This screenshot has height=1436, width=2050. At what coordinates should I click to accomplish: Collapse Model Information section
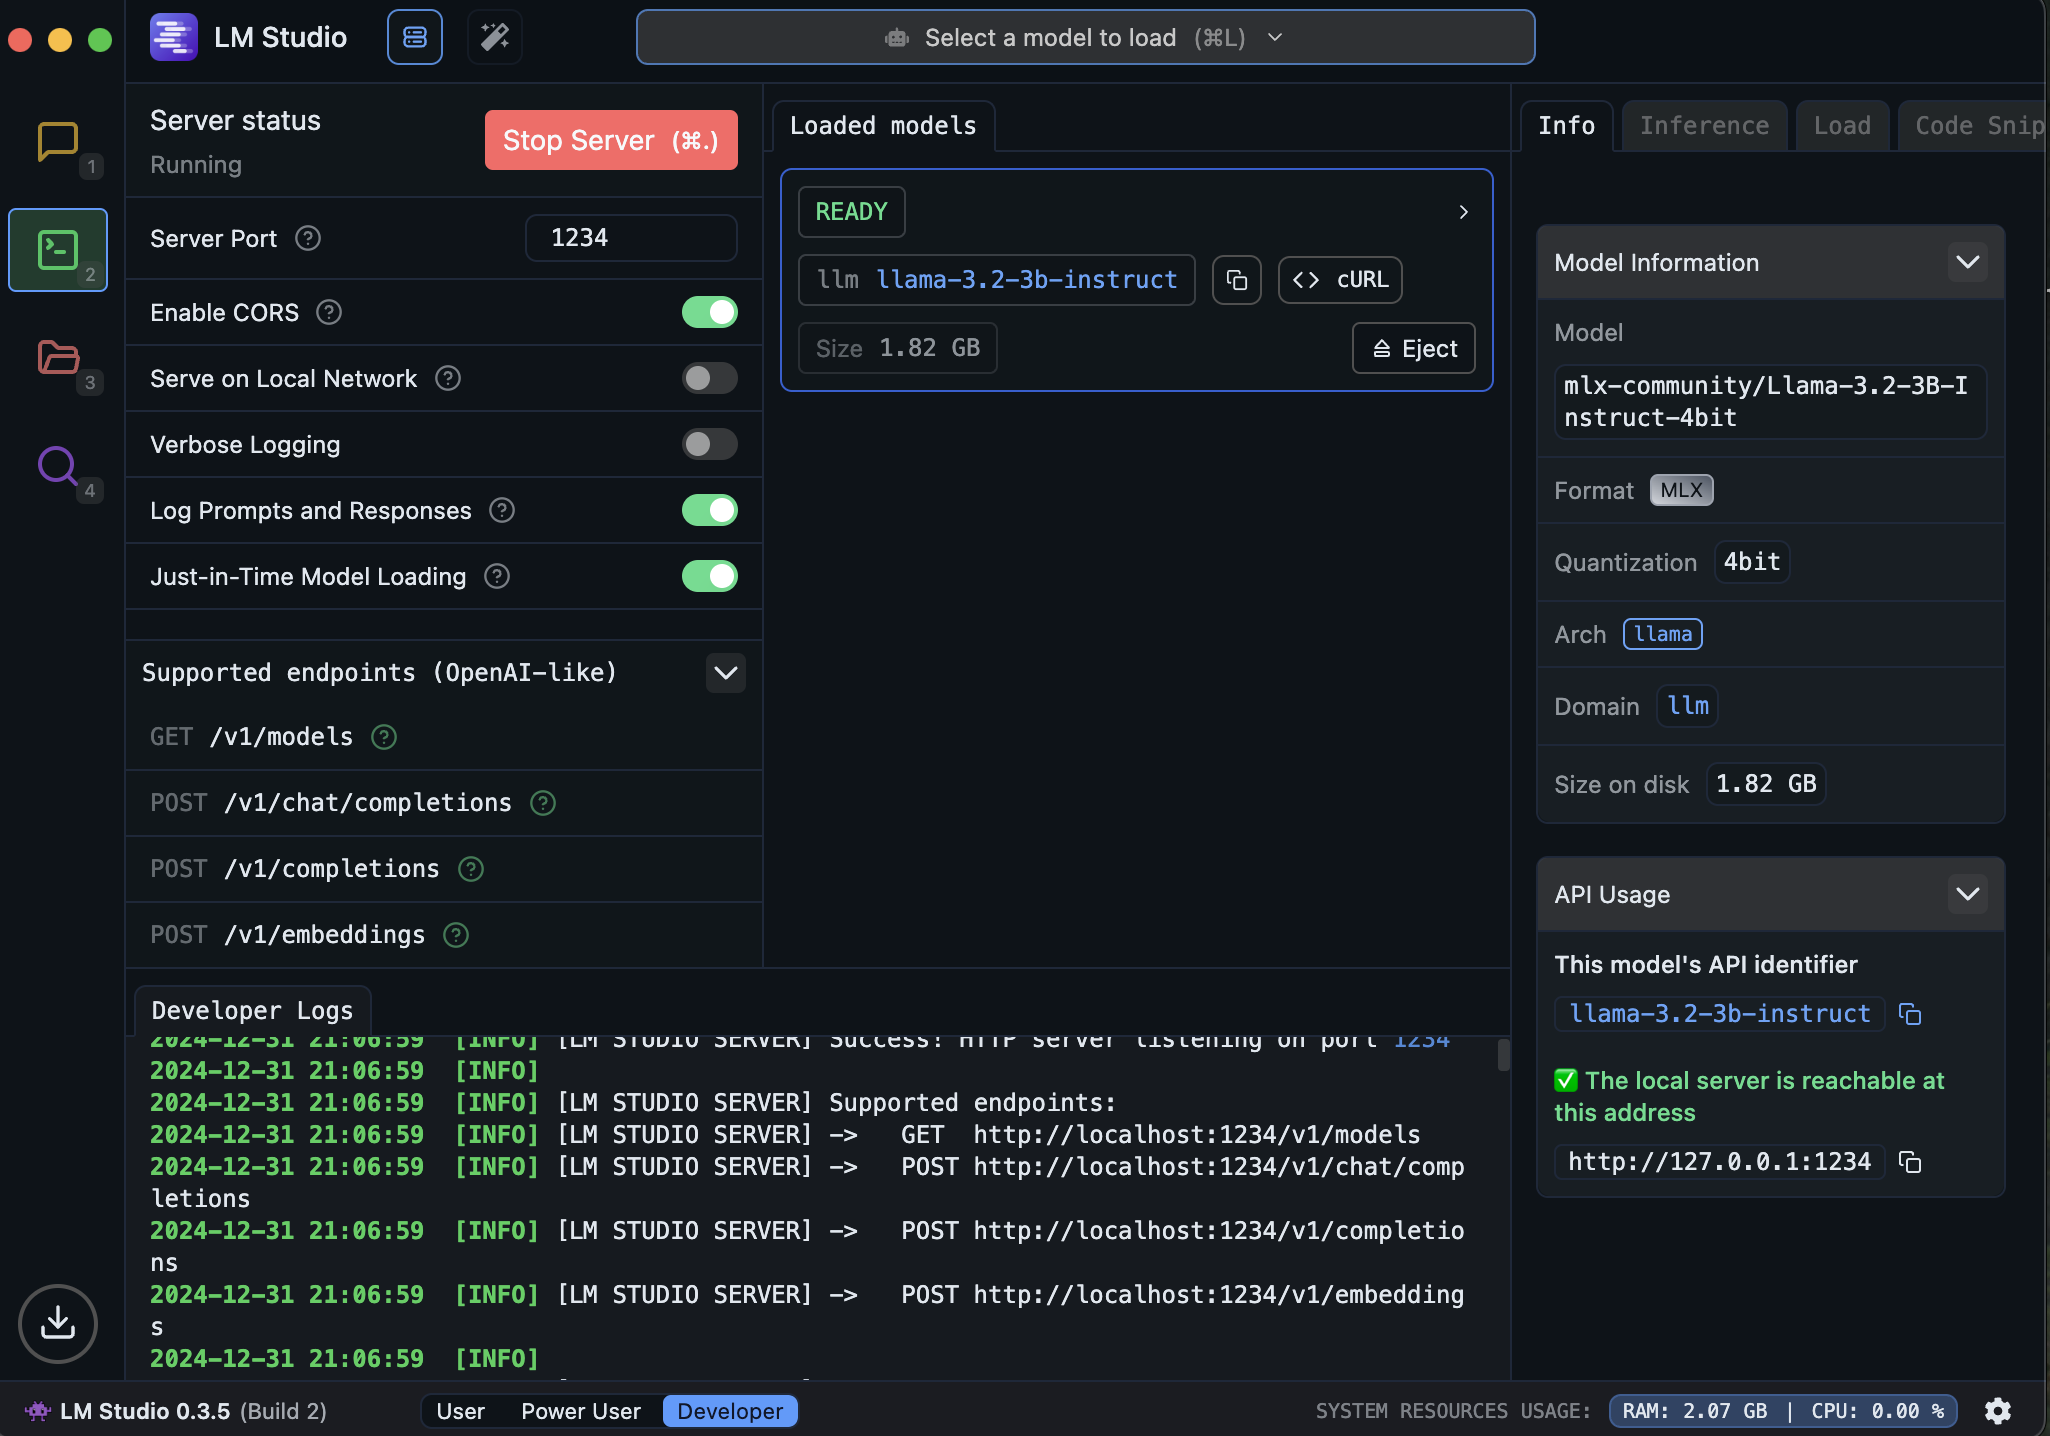(x=1968, y=262)
